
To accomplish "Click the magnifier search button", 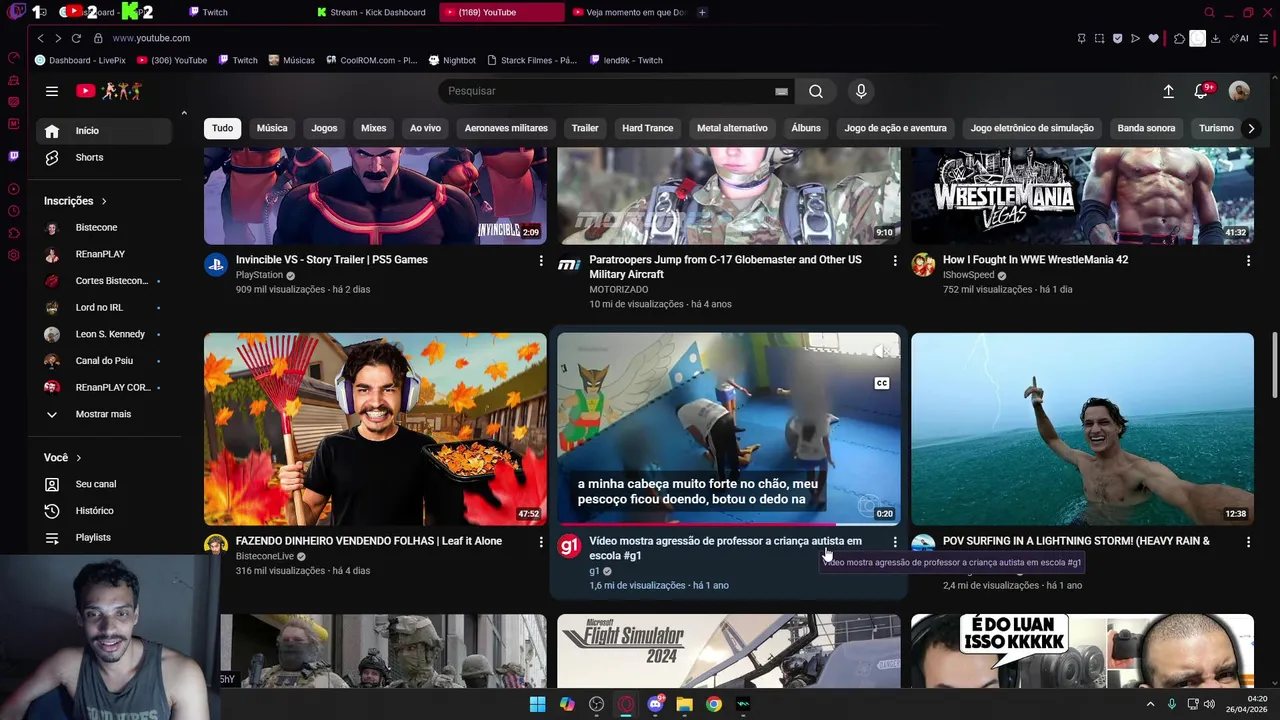I will [x=816, y=91].
